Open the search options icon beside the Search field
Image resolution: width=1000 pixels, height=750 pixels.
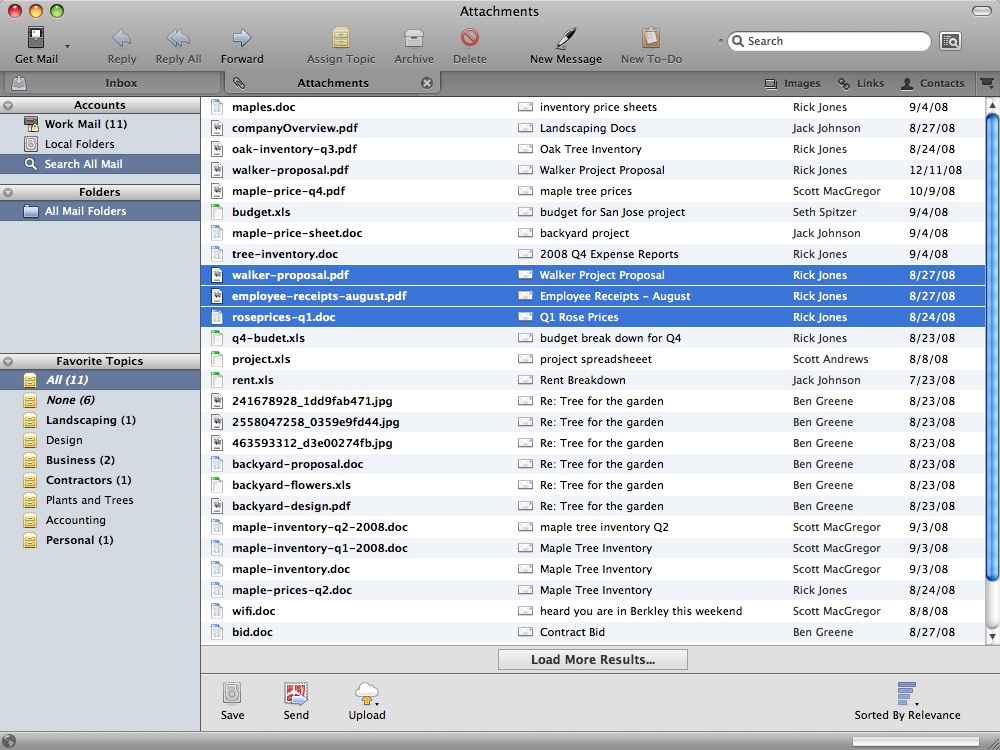coord(950,41)
